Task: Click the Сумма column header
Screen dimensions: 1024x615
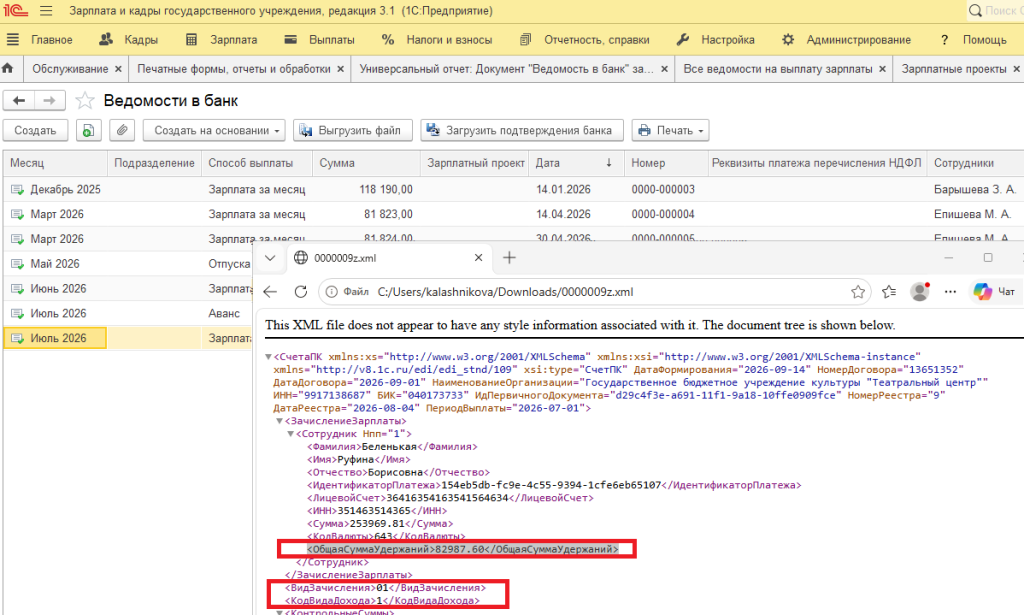Action: click(366, 163)
